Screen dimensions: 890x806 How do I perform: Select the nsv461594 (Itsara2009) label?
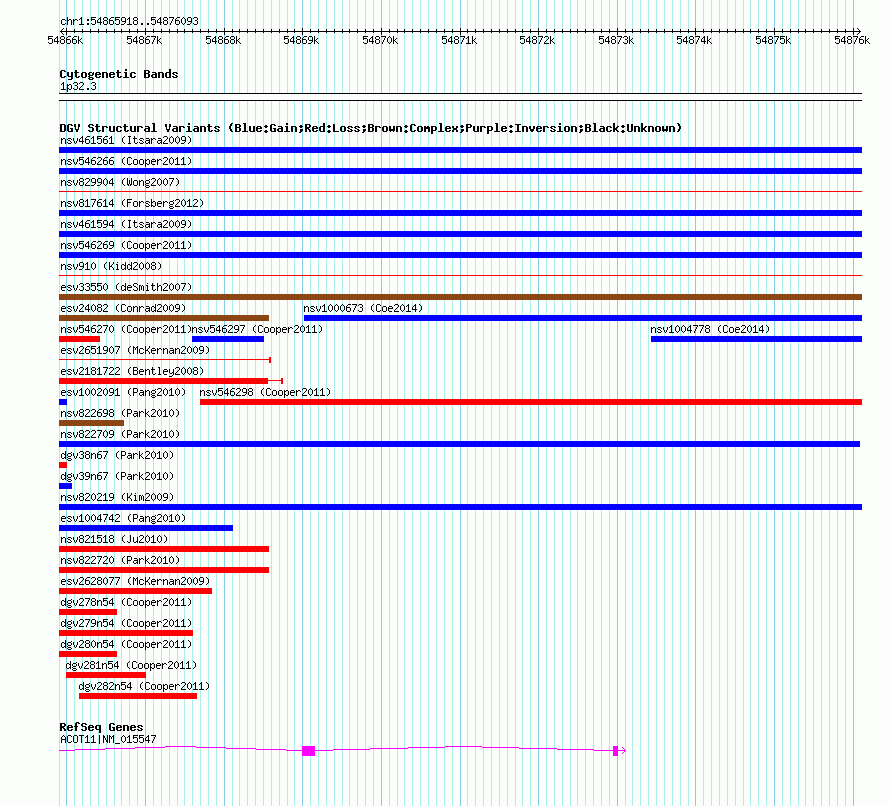[x=126, y=224]
